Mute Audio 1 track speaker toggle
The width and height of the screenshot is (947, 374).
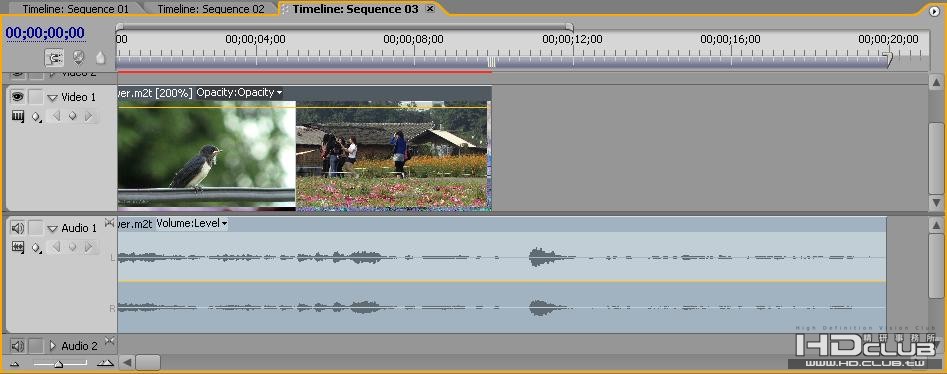point(18,228)
